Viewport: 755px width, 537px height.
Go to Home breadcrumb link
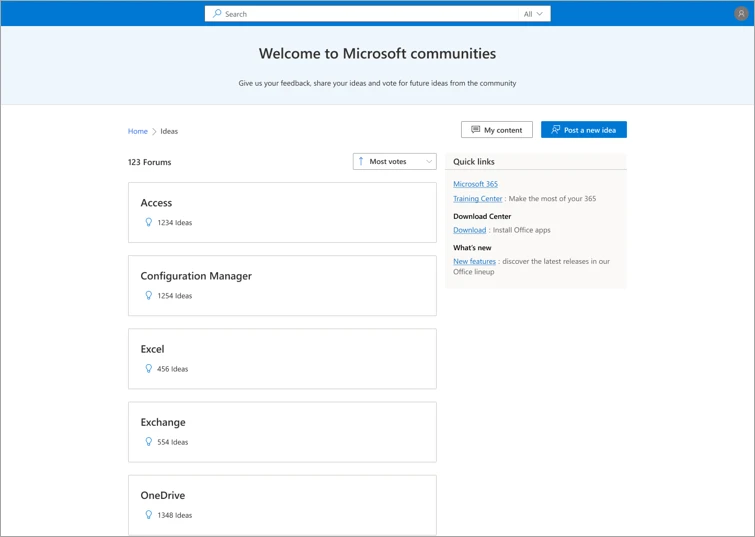pyautogui.click(x=138, y=131)
